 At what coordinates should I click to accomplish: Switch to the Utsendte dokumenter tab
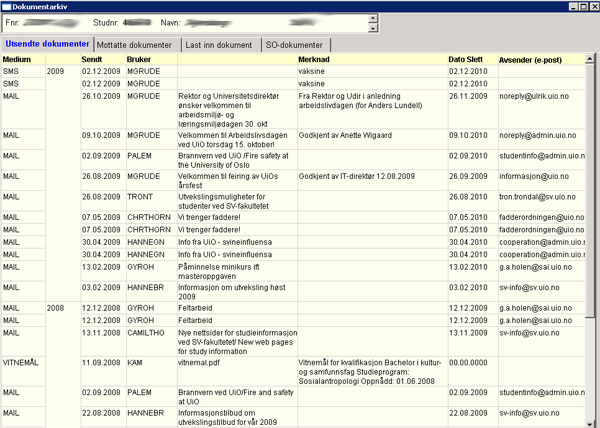47,44
